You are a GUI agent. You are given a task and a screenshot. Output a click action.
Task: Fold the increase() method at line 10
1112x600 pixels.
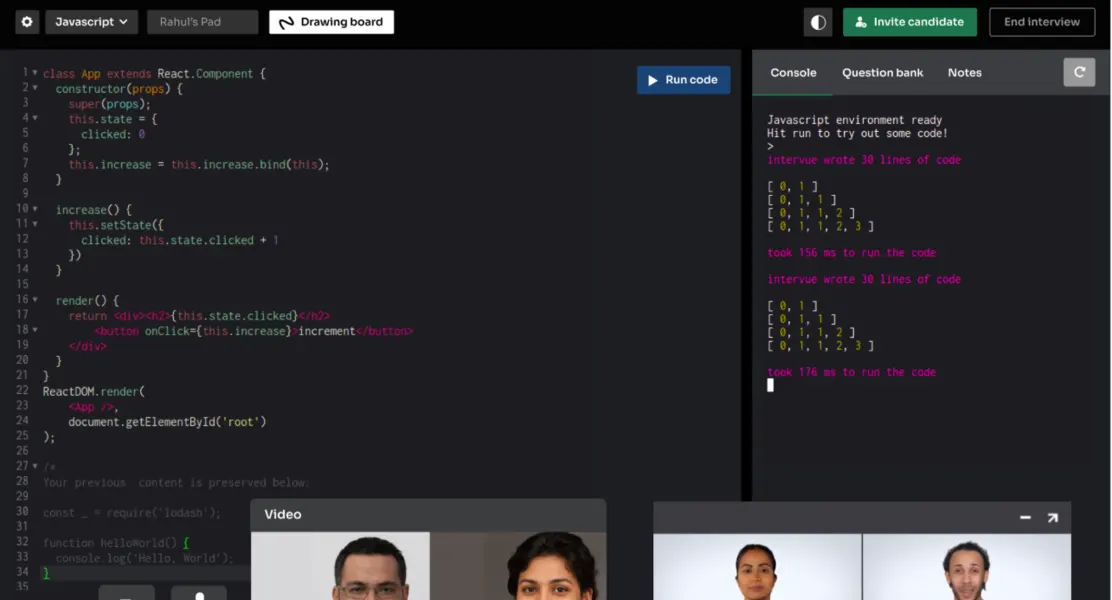point(35,209)
